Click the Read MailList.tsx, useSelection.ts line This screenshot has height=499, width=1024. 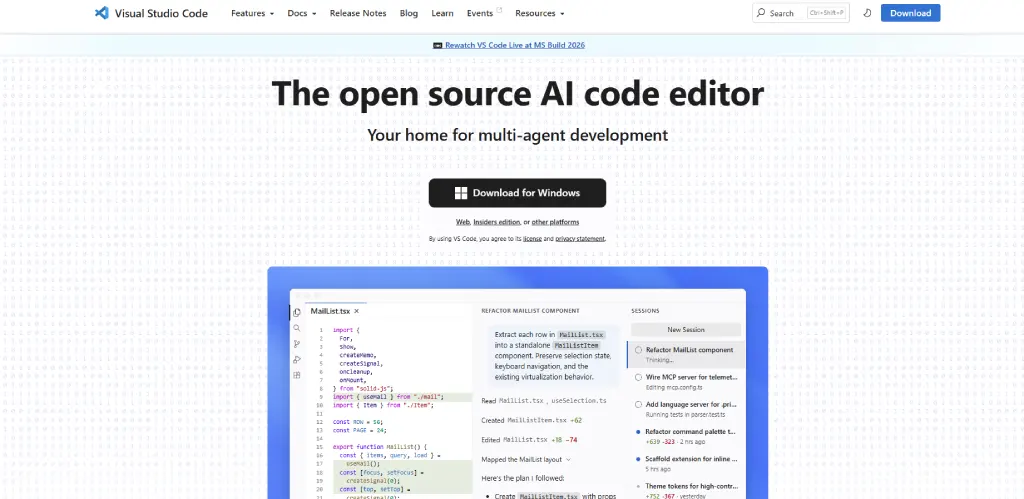click(x=544, y=400)
